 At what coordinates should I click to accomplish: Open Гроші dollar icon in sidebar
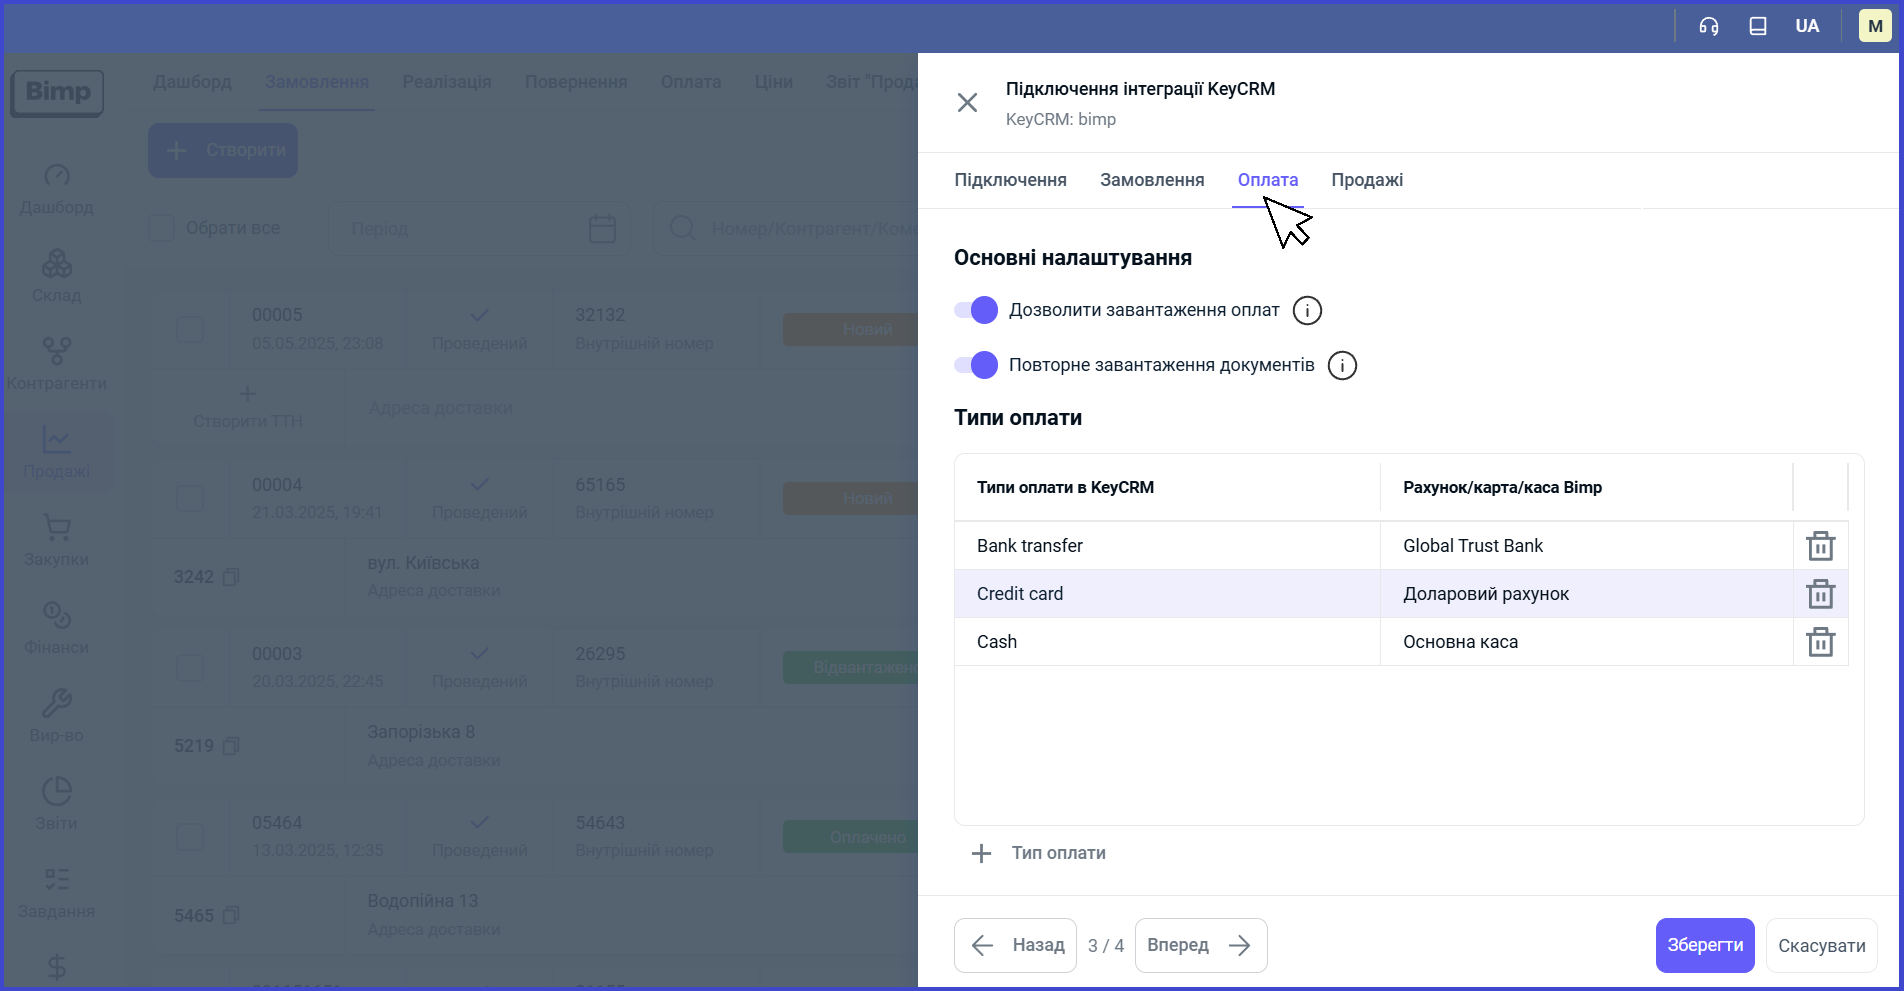click(57, 968)
